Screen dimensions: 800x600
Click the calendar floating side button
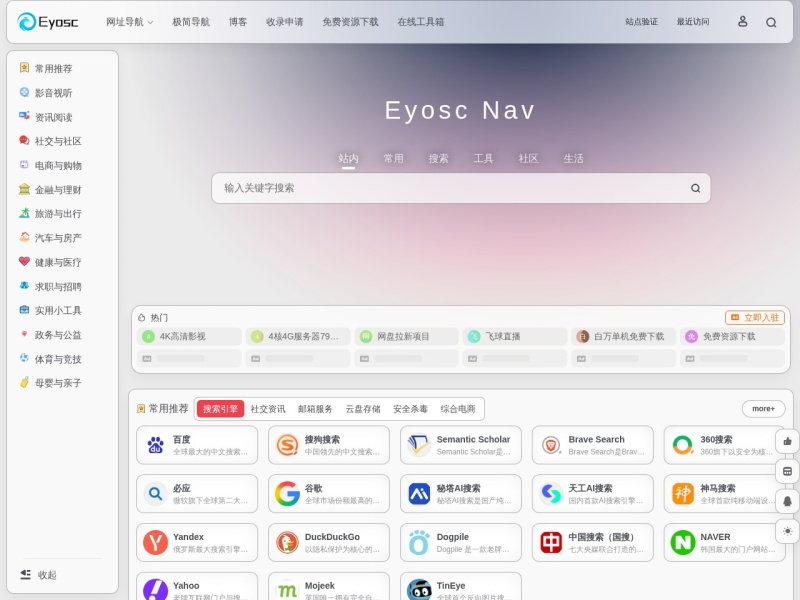787,471
